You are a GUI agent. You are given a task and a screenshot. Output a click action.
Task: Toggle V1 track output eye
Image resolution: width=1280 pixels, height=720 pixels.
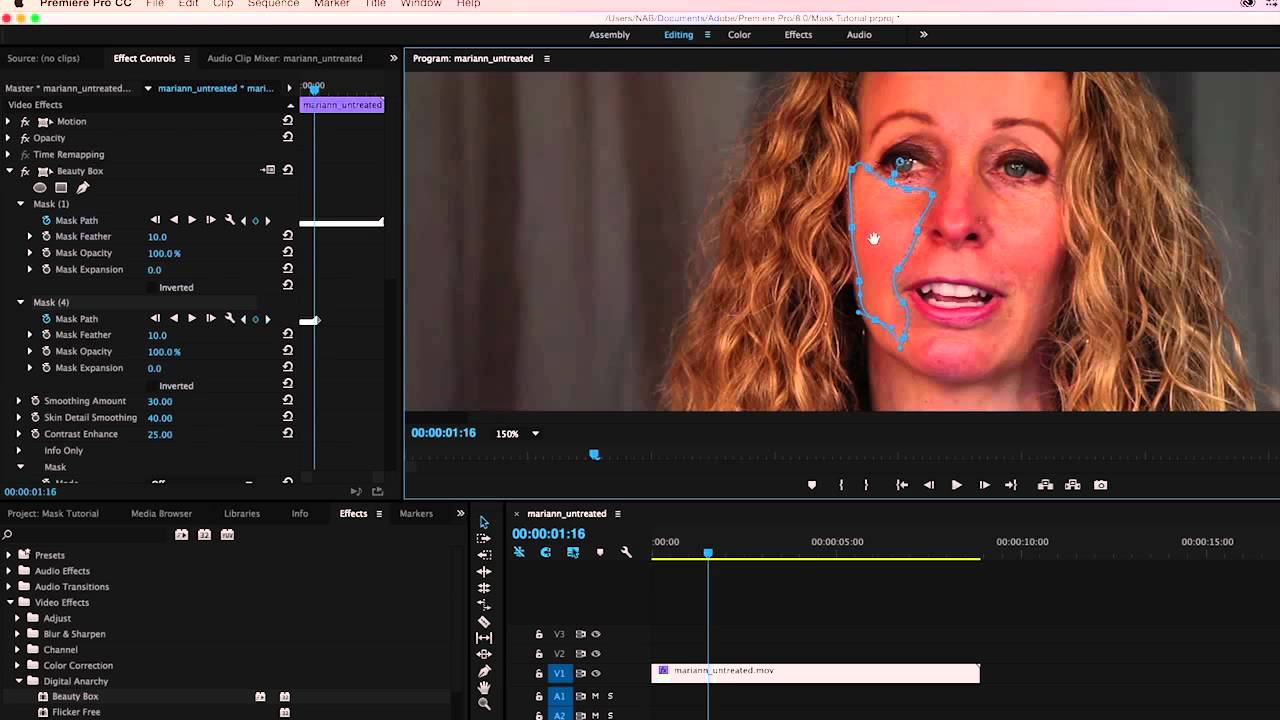click(x=596, y=674)
